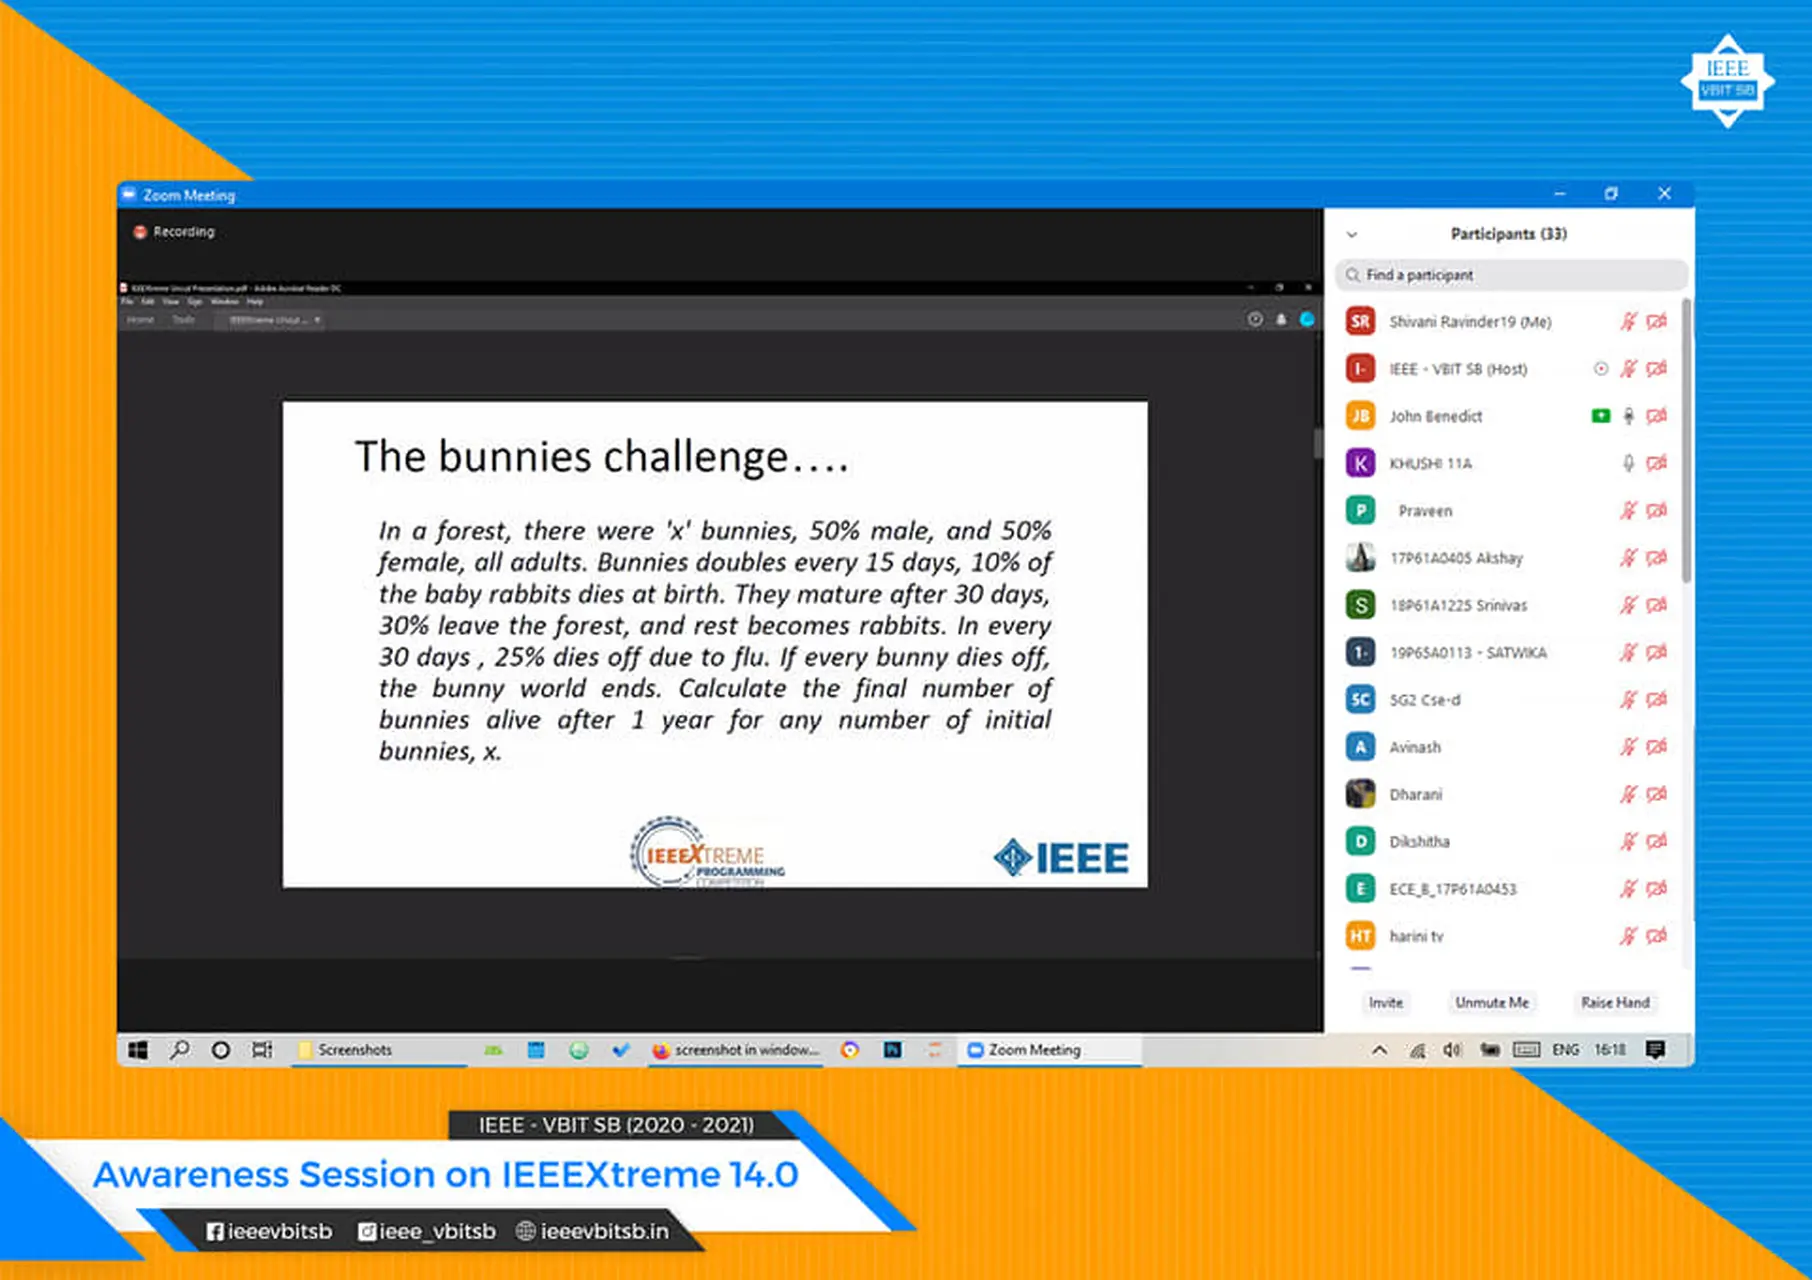Viewport: 1812px width, 1280px height.
Task: Click the recording indicator next to IEEE - VBIT SB (Host)
Action: 1600,368
